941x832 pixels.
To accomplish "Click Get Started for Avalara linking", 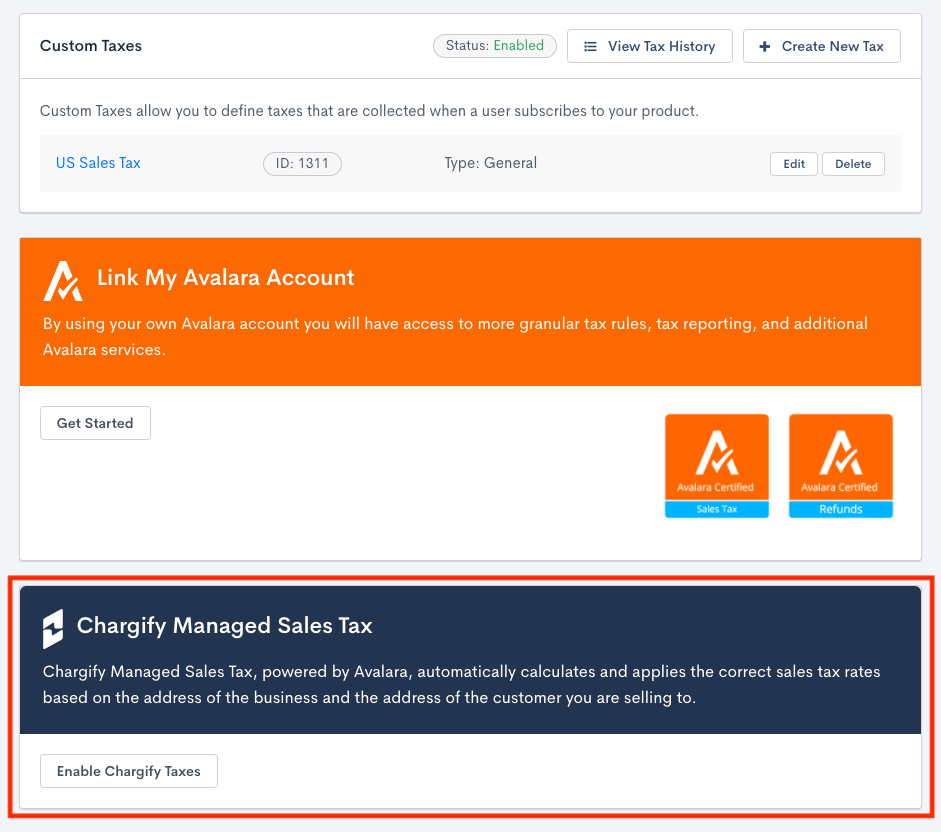I will tap(95, 423).
